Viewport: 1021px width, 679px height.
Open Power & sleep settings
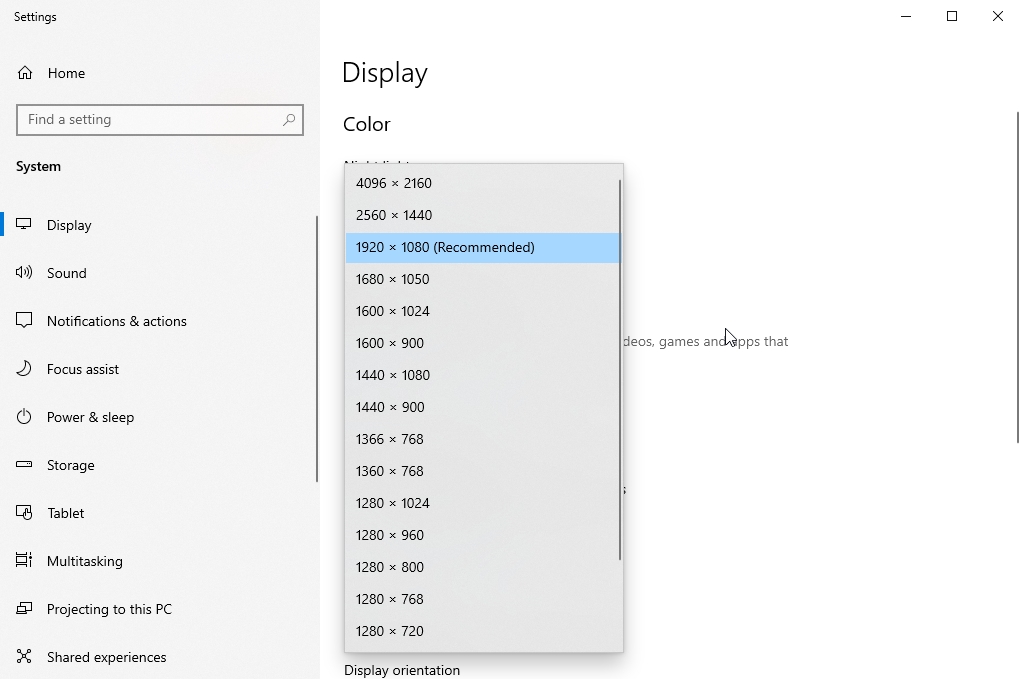click(x=159, y=417)
